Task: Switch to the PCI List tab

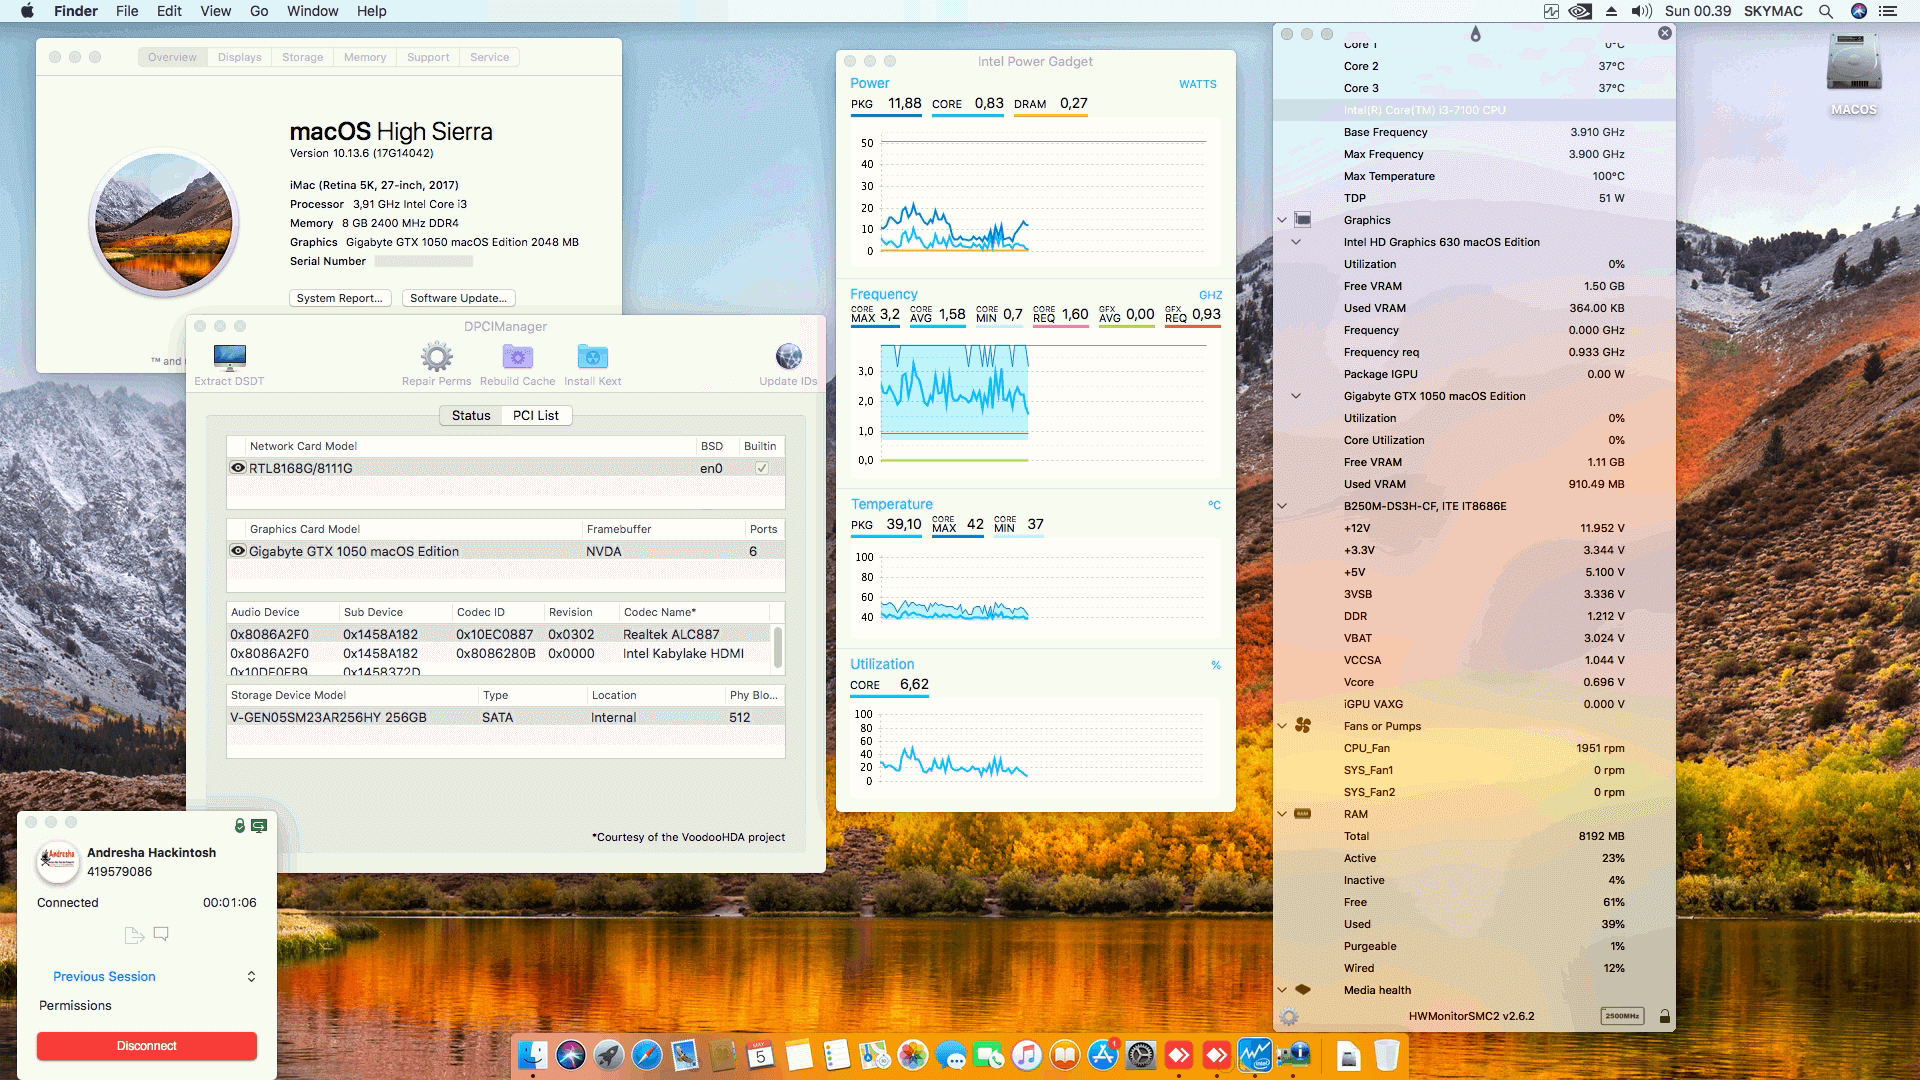Action: pos(535,415)
